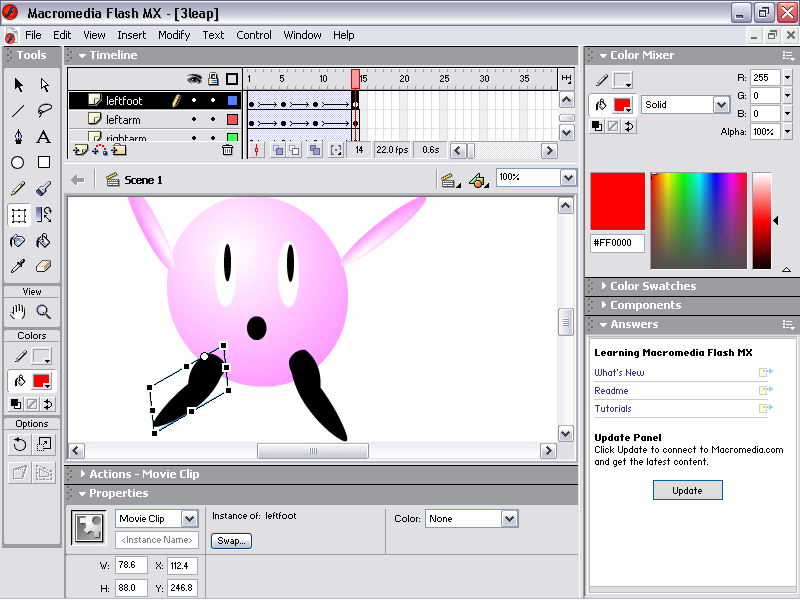Activate the Zoom magnifier tool
The height and width of the screenshot is (600, 800).
point(44,312)
